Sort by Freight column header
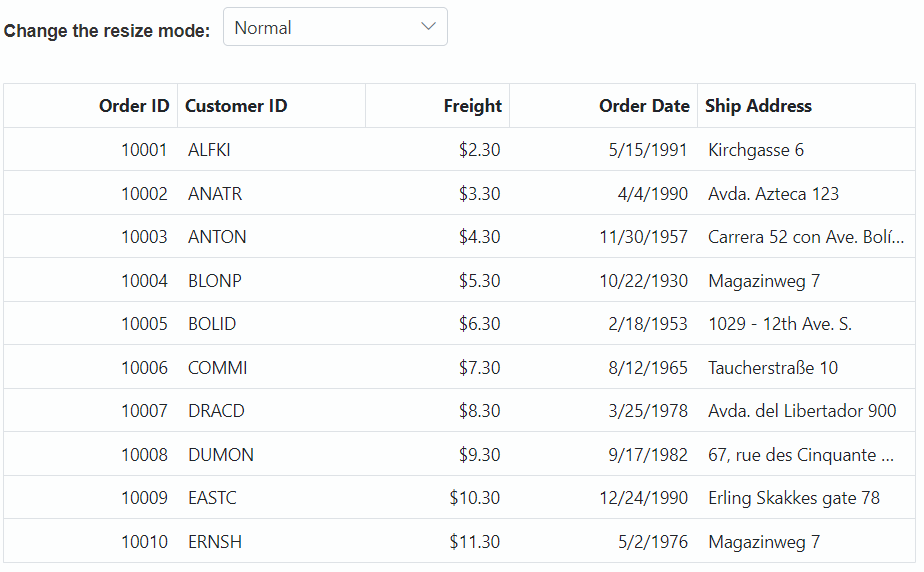The height and width of the screenshot is (572, 924). (x=438, y=106)
